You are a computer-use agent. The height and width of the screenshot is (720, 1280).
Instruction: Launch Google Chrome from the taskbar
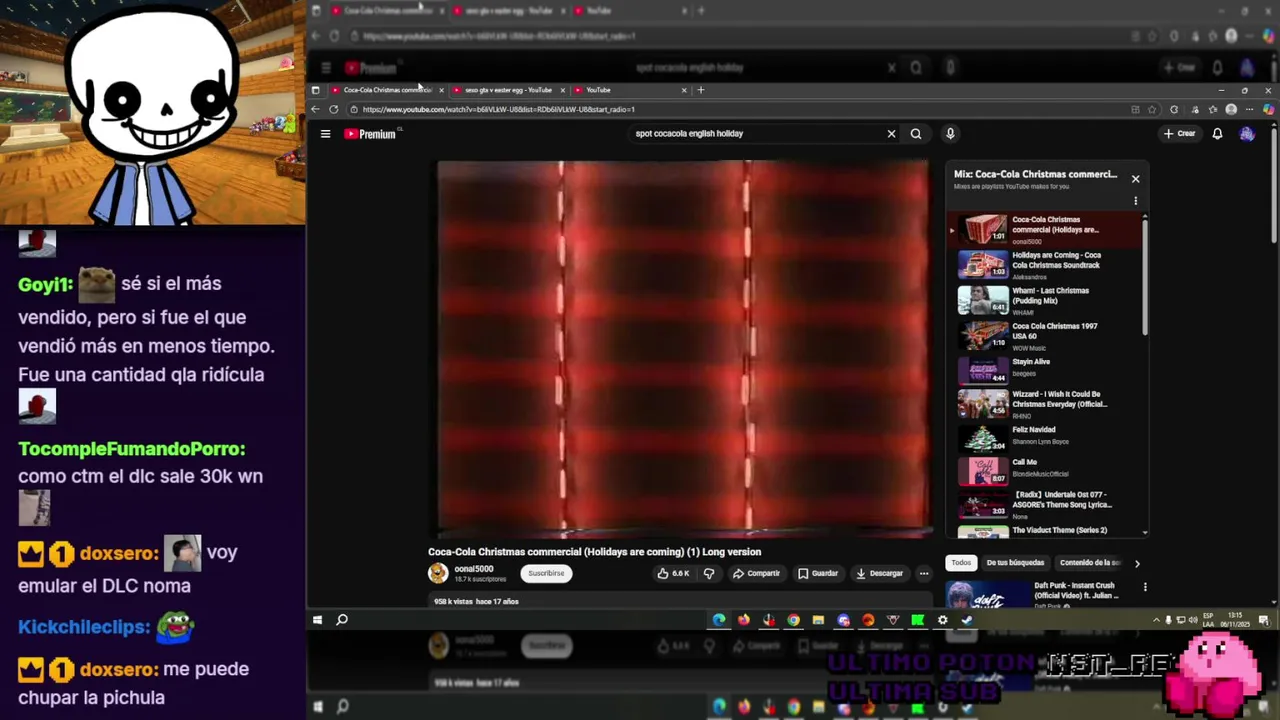pos(793,620)
